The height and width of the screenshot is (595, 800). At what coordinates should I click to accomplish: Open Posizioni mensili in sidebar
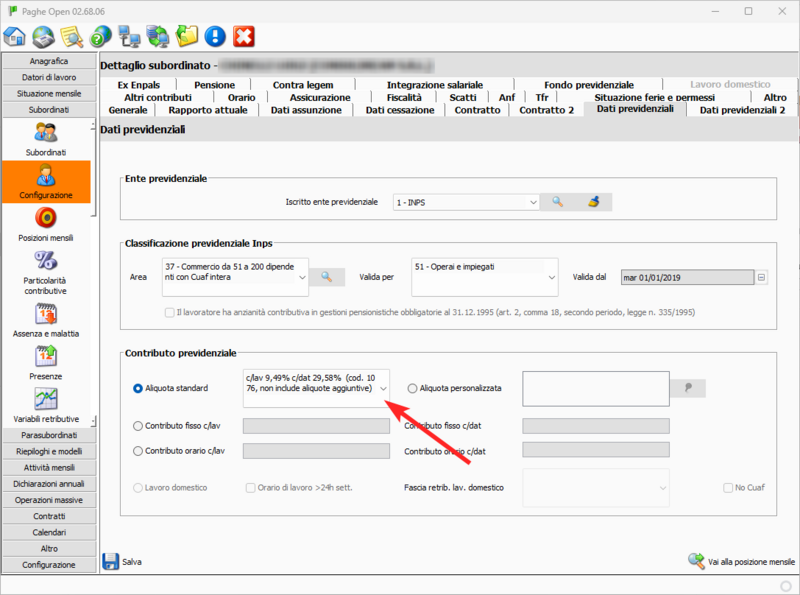pos(46,222)
